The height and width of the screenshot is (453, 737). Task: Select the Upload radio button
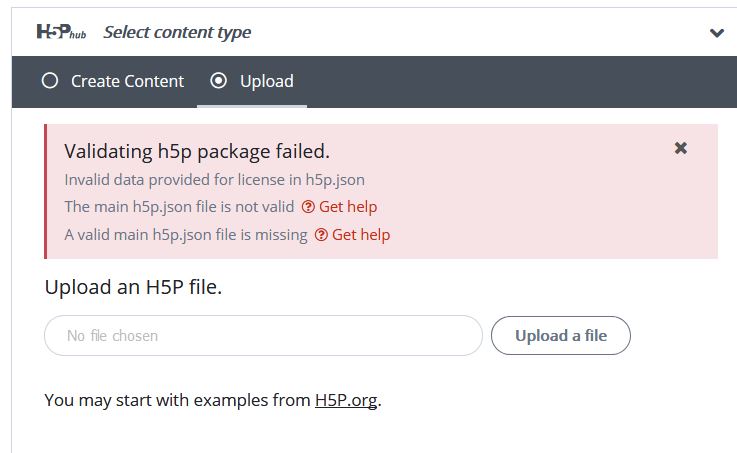click(219, 81)
